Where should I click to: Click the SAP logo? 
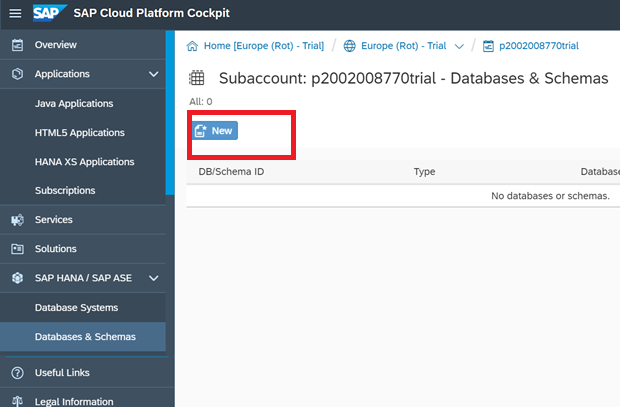49,13
